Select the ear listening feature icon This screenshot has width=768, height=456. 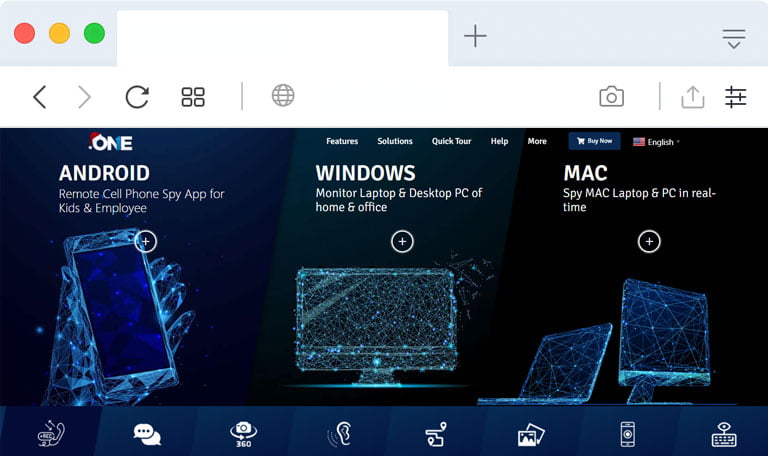(339, 434)
